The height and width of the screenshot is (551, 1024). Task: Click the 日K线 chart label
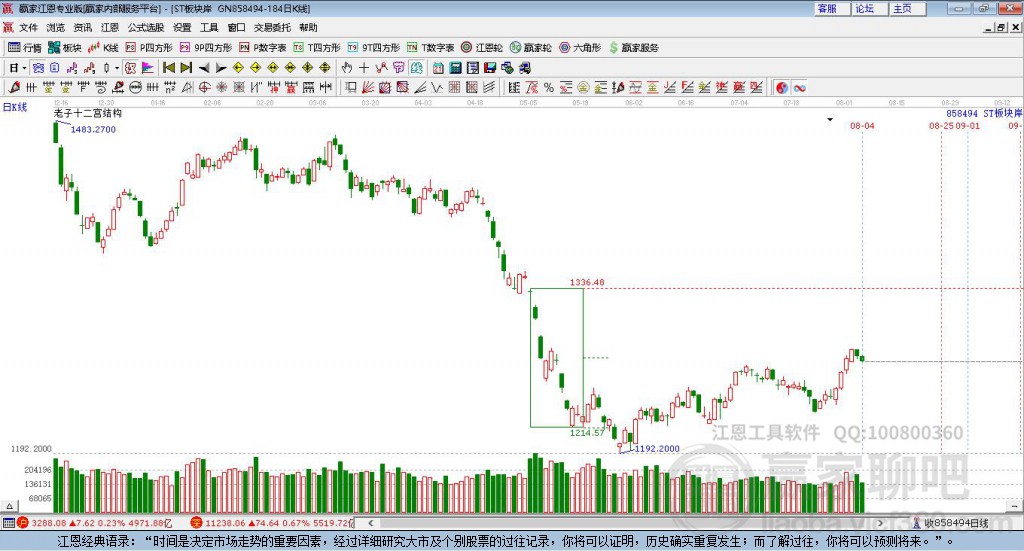[x=14, y=107]
